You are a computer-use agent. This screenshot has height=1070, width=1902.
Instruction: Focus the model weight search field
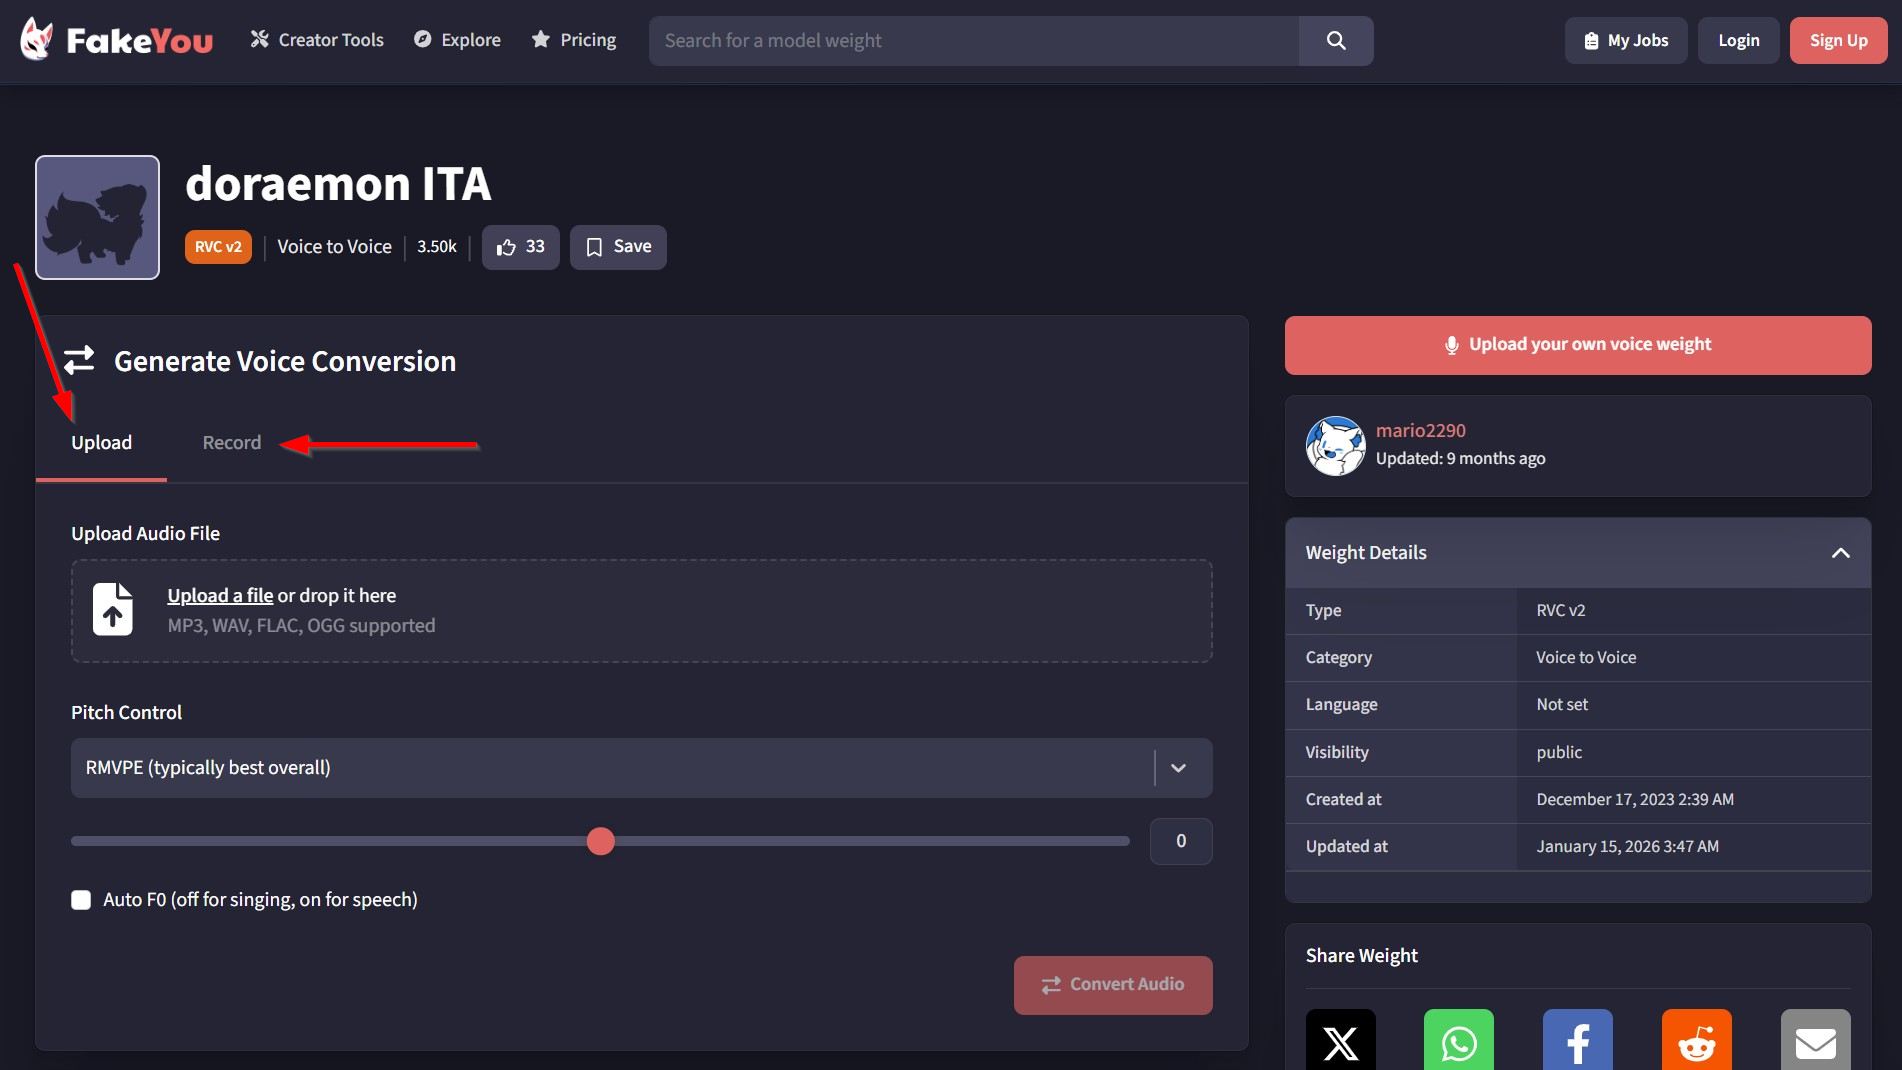(x=974, y=41)
